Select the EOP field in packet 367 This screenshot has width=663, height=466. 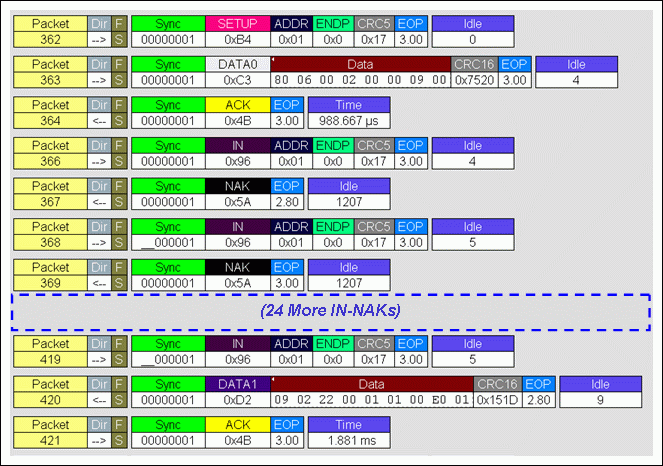click(x=286, y=193)
